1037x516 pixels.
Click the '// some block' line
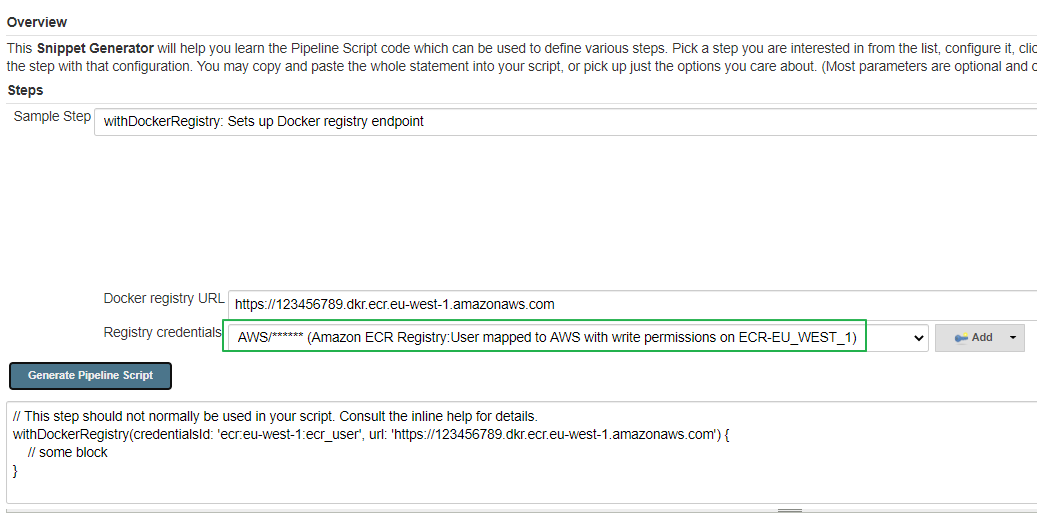point(67,453)
